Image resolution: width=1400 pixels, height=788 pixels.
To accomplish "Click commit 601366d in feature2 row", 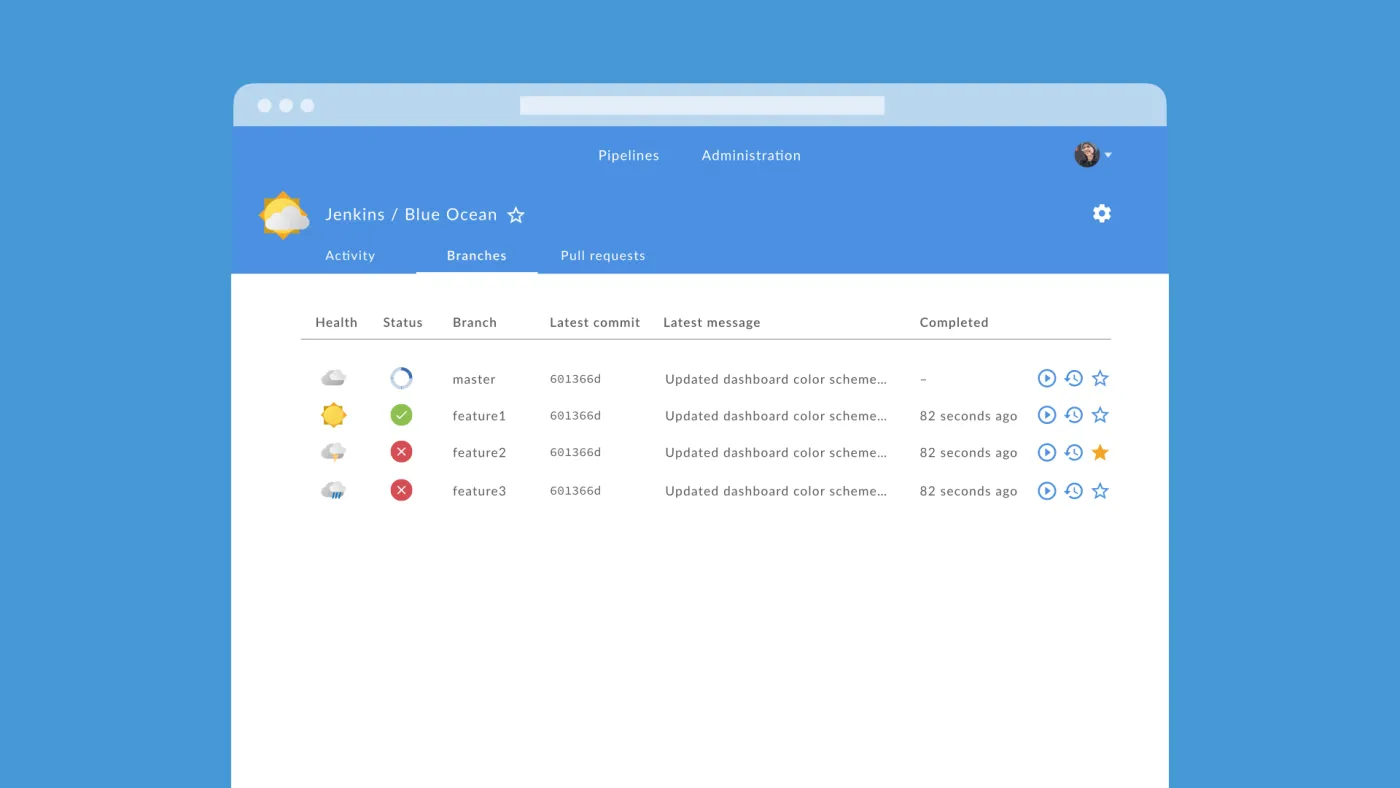I will (x=575, y=453).
